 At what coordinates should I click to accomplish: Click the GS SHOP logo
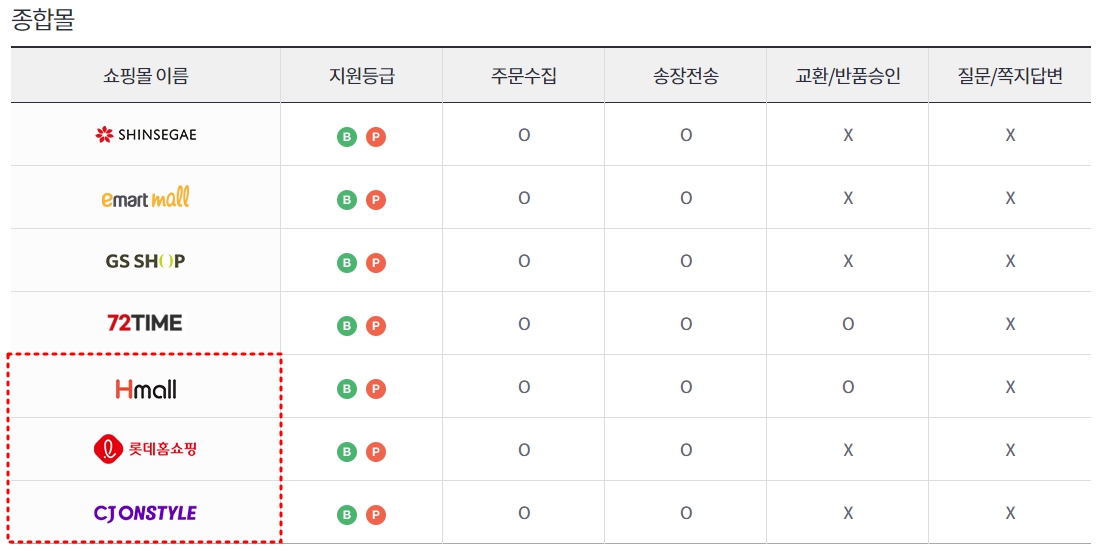pyautogui.click(x=146, y=261)
